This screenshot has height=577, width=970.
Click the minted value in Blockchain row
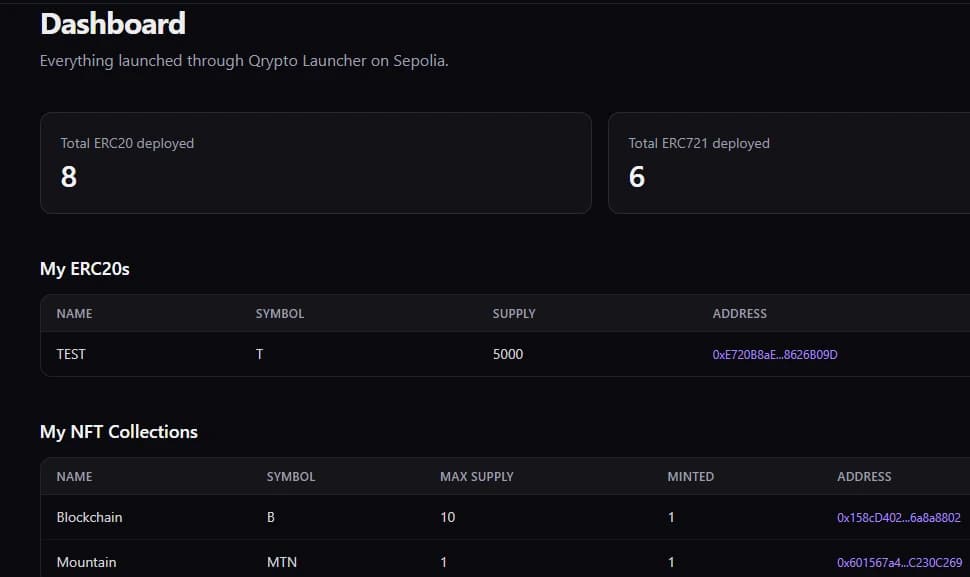click(671, 517)
